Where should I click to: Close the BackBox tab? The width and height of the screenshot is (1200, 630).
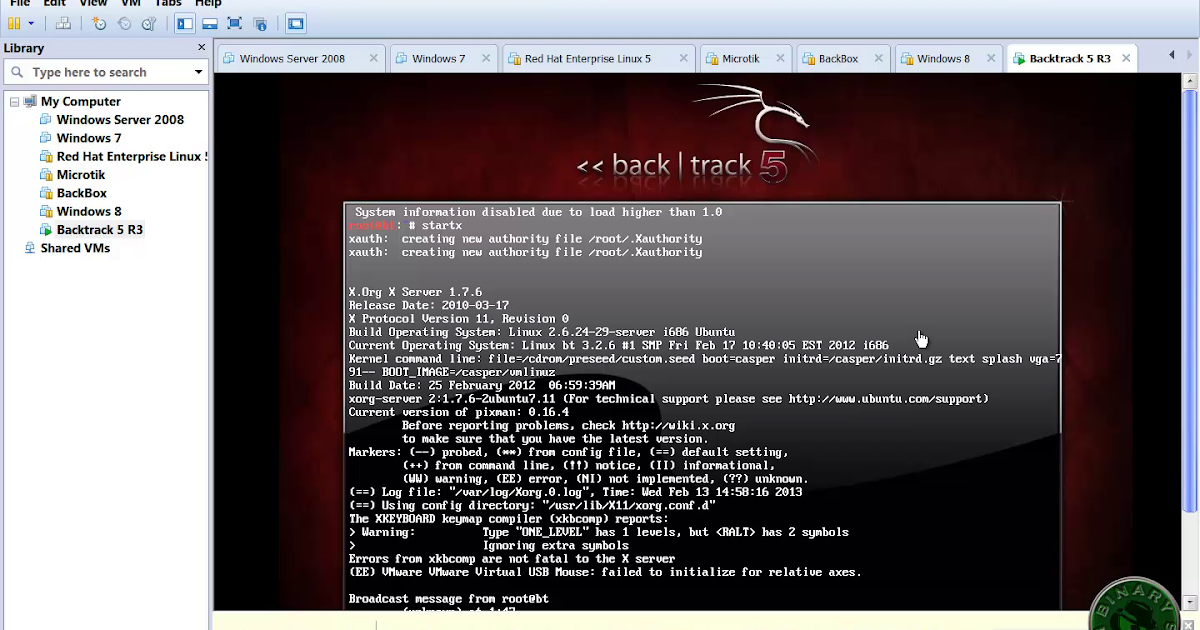click(x=880, y=59)
